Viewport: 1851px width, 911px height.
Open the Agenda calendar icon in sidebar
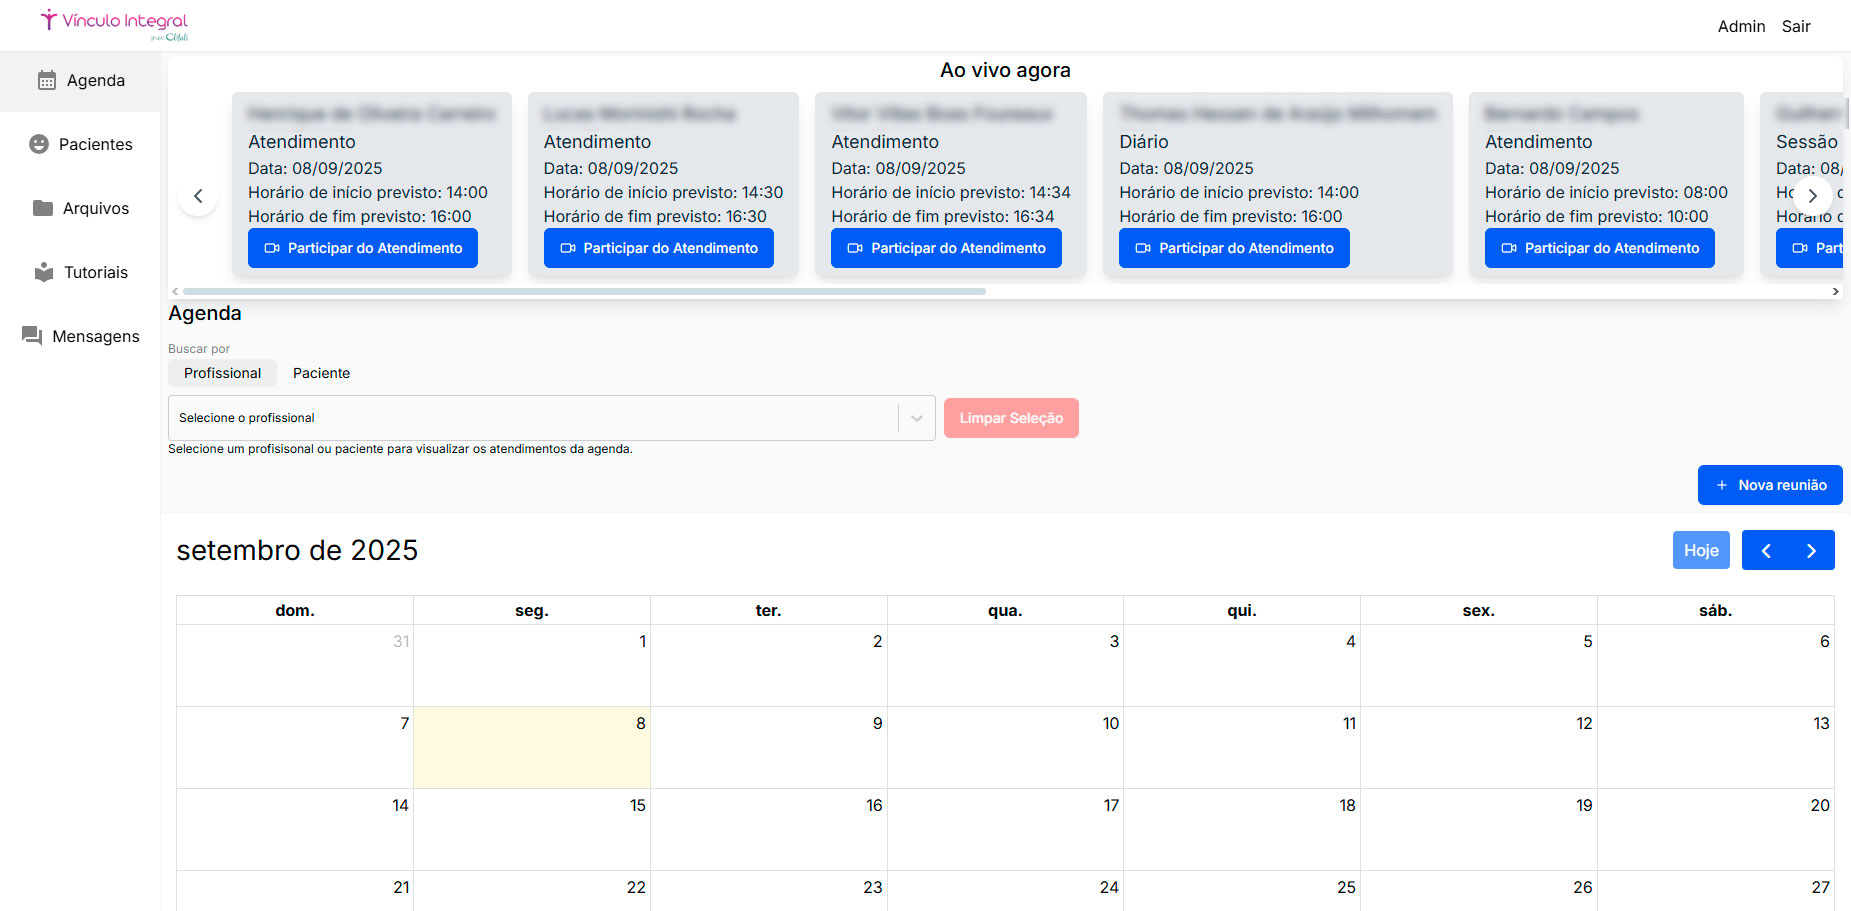point(47,81)
